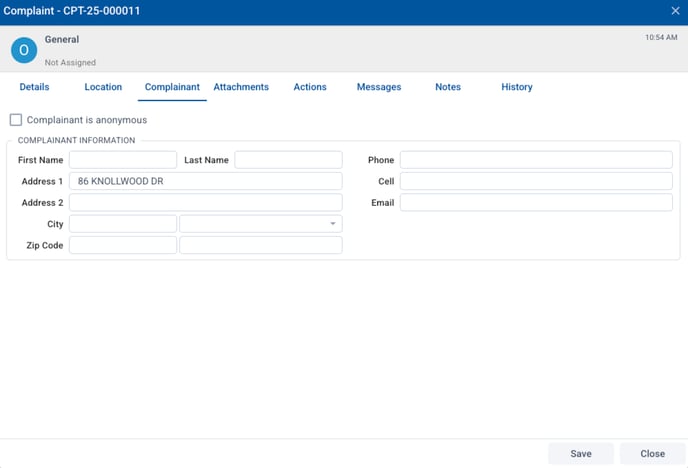
Task: Click the City text field
Action: (x=123, y=224)
